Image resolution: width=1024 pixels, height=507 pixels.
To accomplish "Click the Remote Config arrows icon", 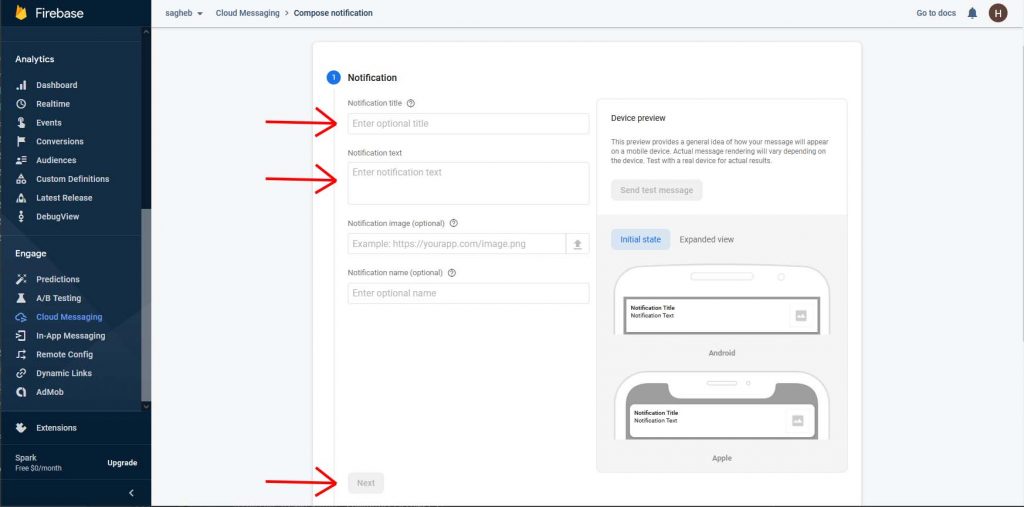I will 22,355.
